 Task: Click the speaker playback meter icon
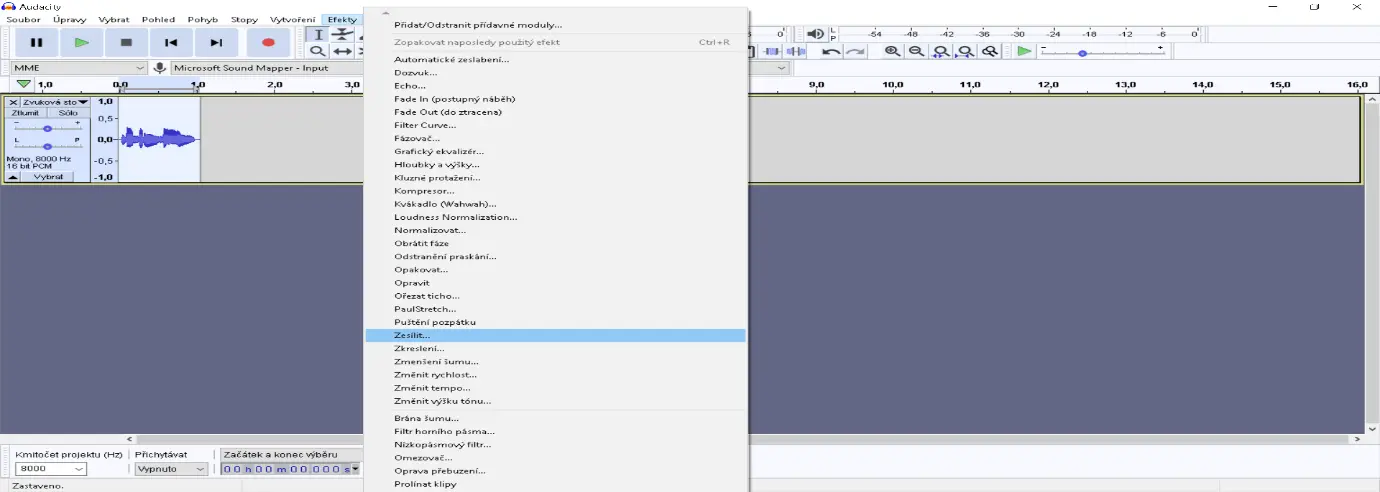pyautogui.click(x=815, y=34)
